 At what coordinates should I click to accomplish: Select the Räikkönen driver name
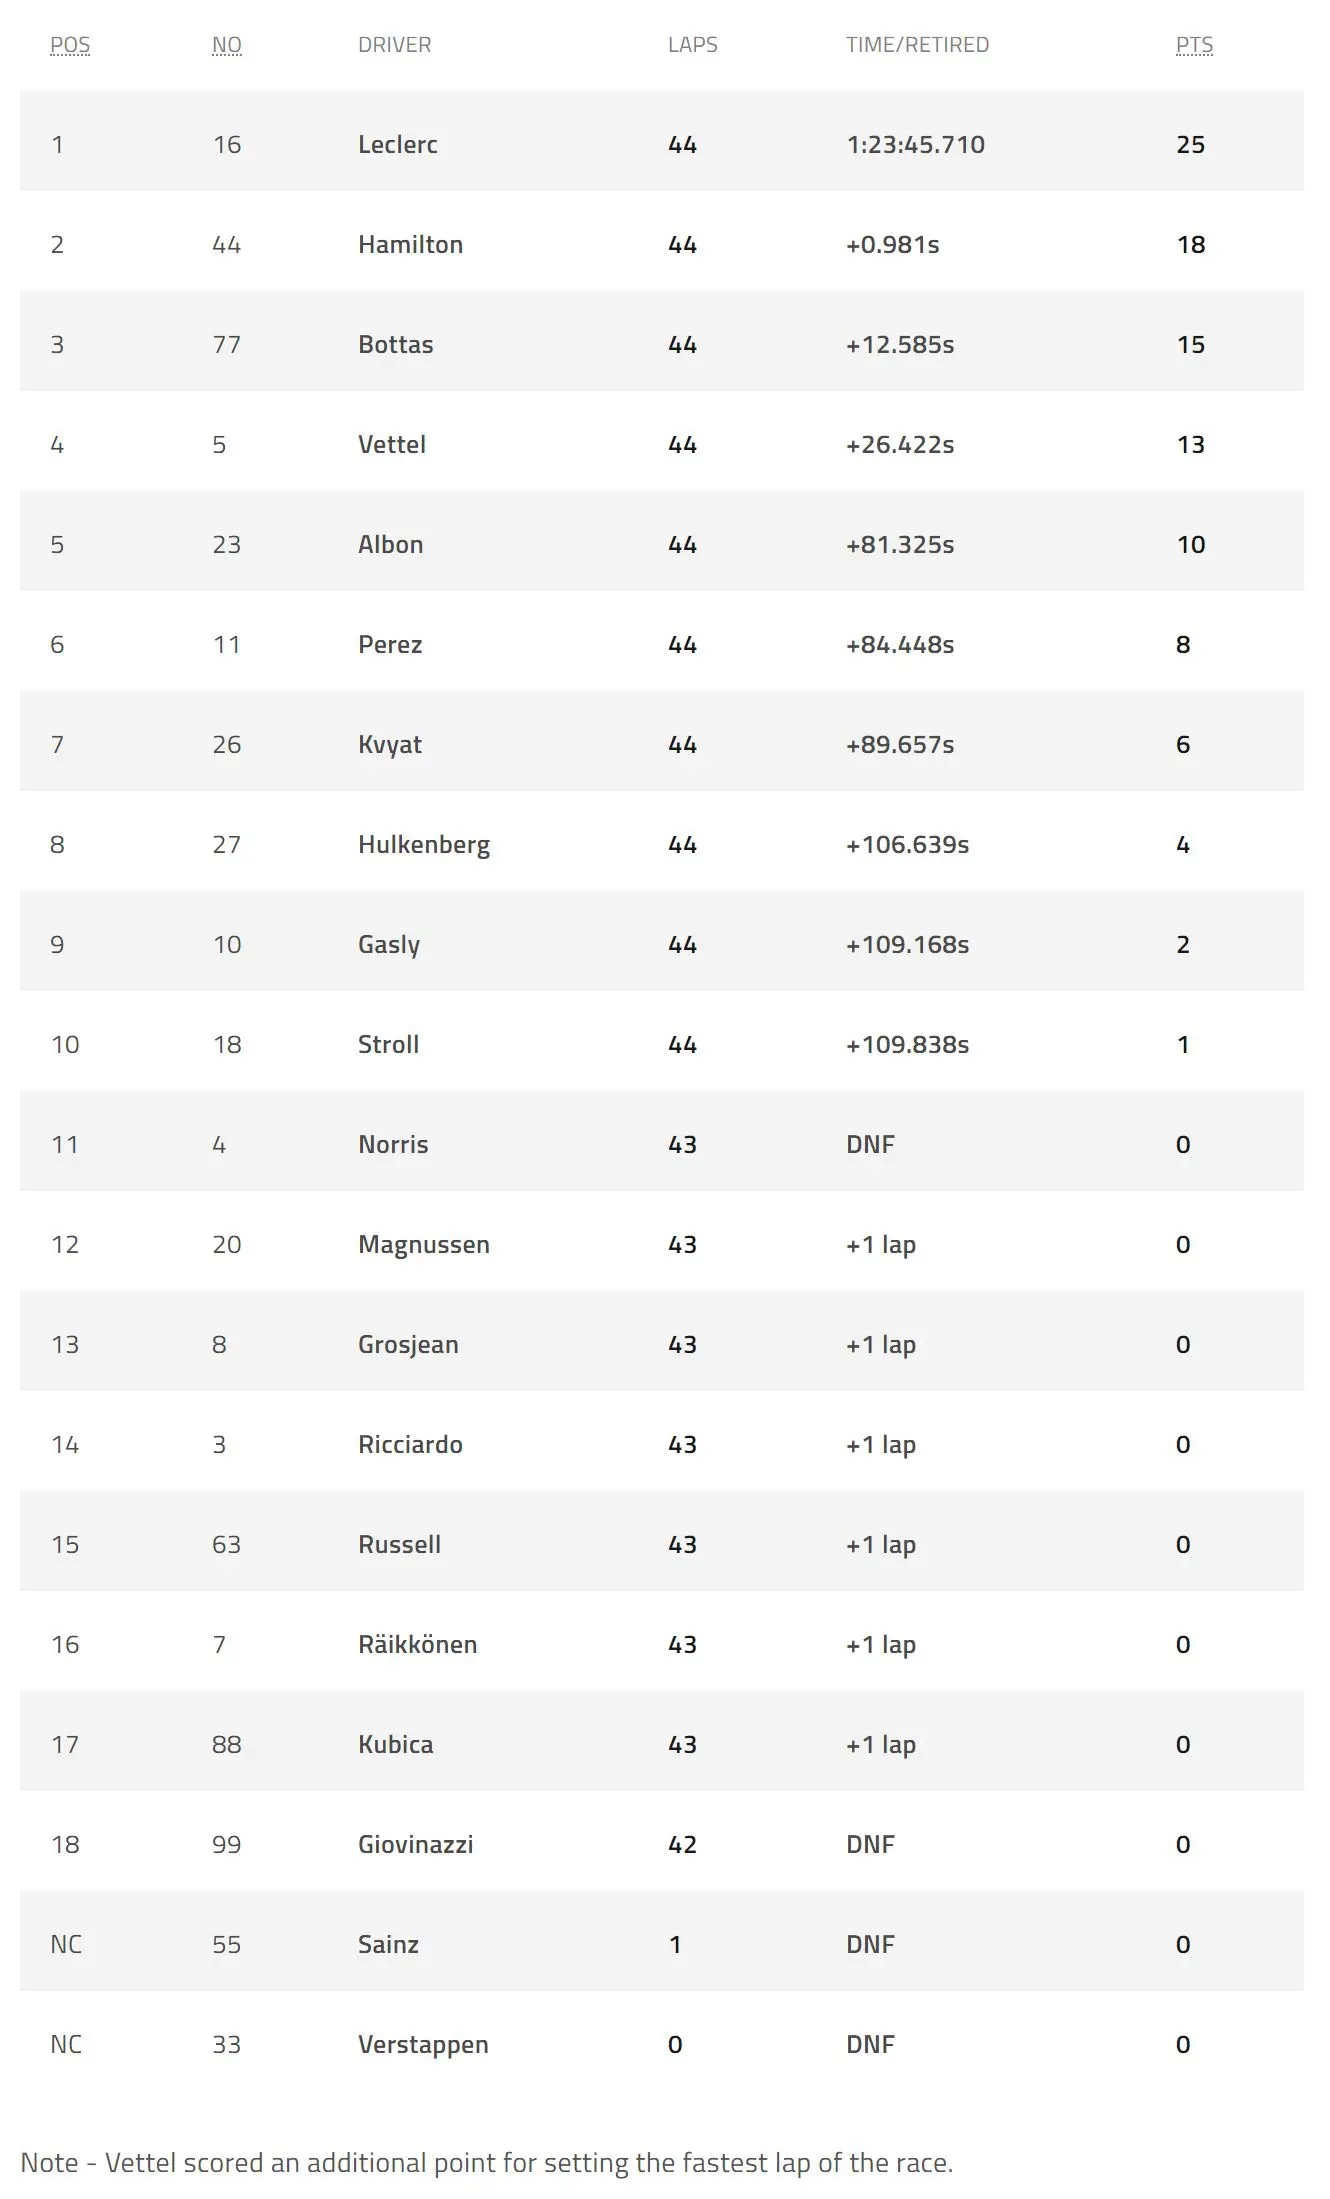pyautogui.click(x=417, y=1645)
